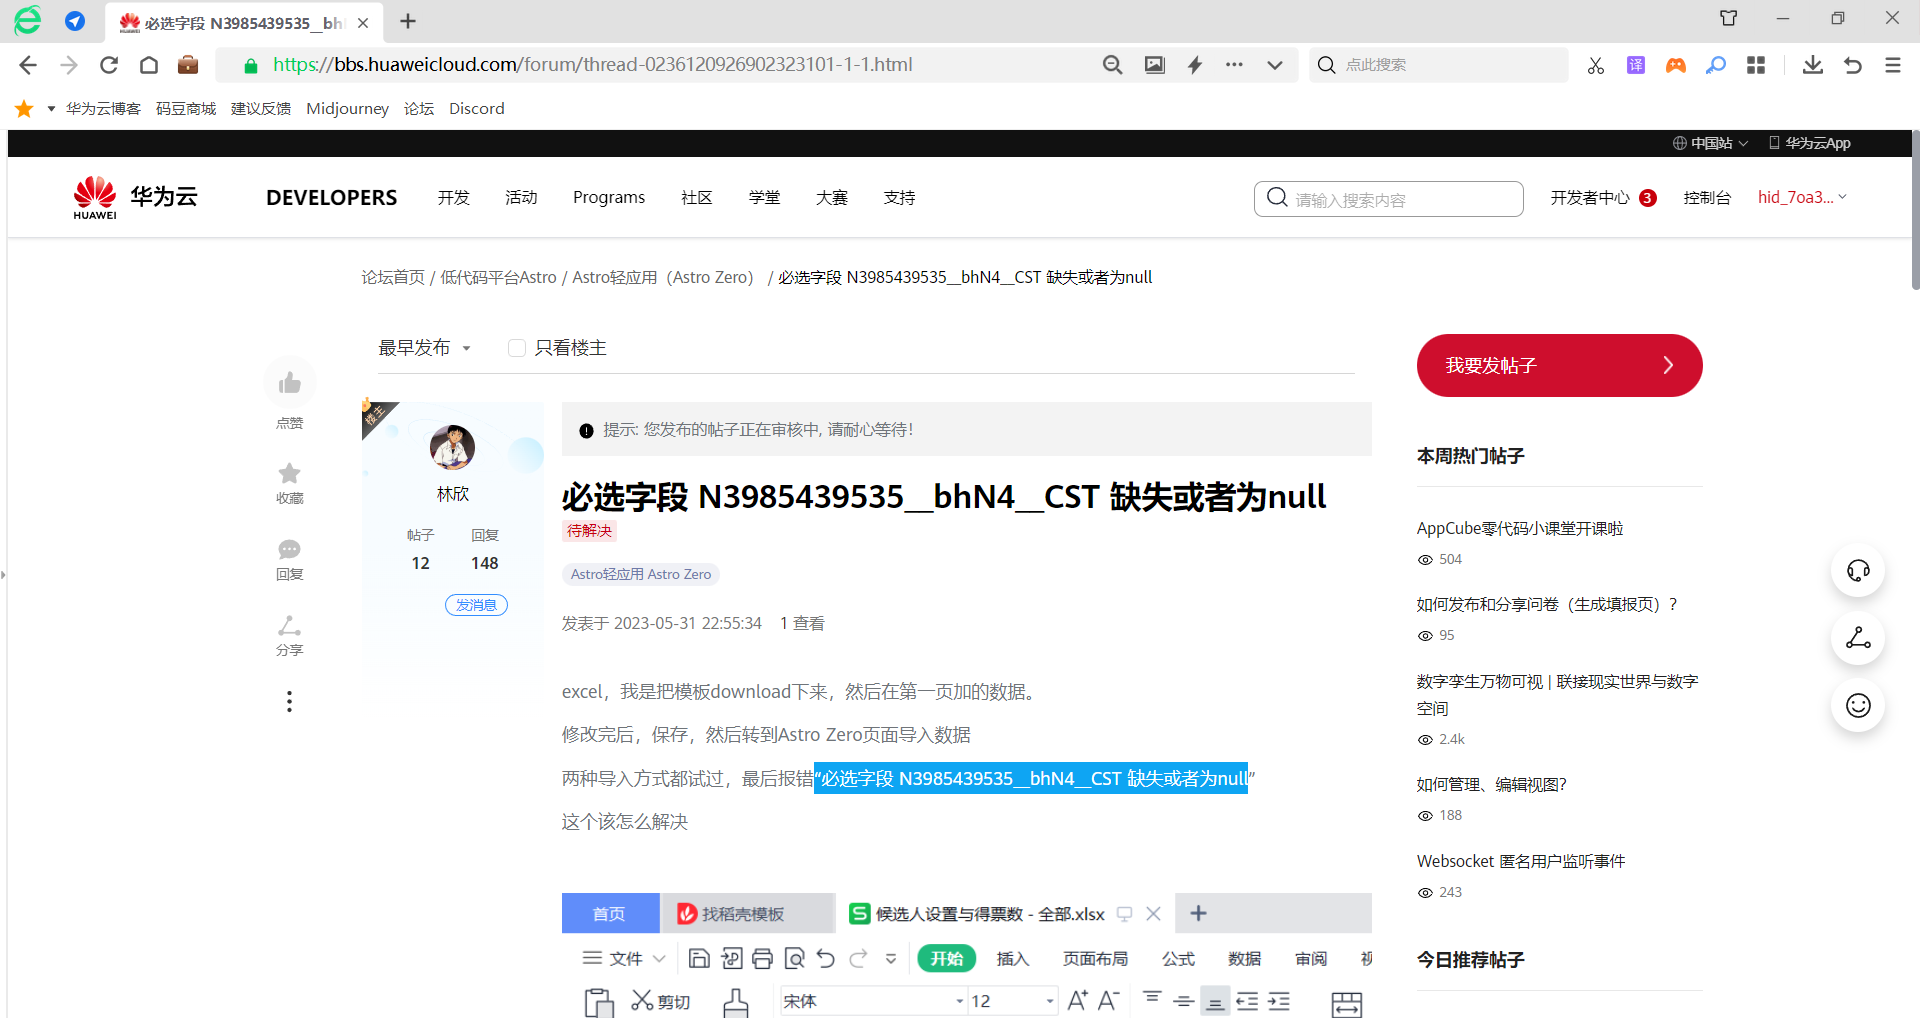The width and height of the screenshot is (1920, 1018).
Task: Click the reply speech bubble icon
Action: tap(290, 549)
